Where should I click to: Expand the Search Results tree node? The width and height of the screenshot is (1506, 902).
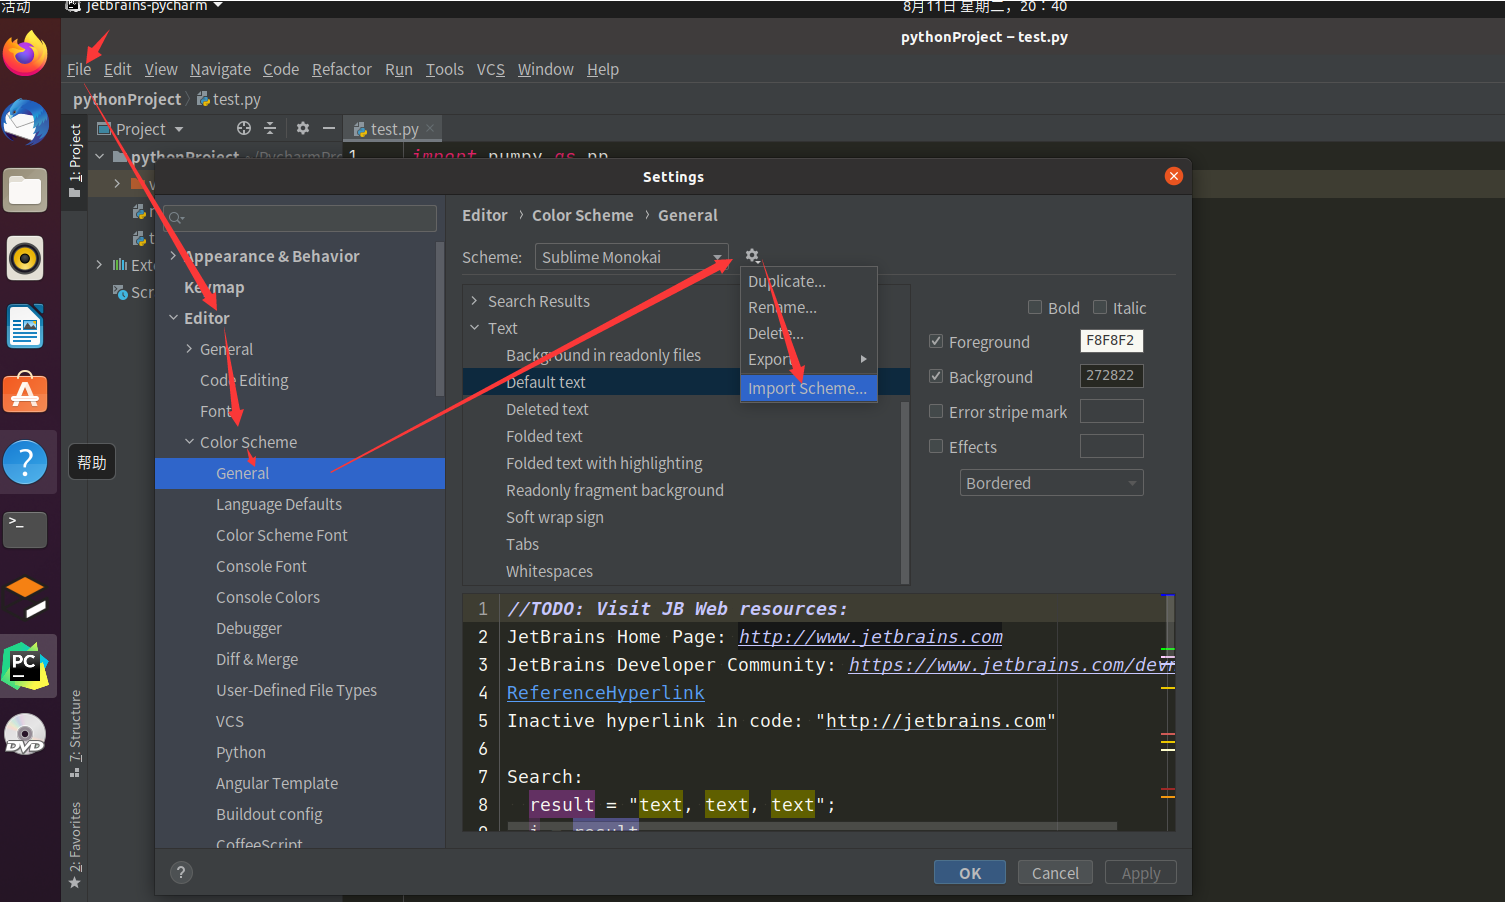point(474,300)
